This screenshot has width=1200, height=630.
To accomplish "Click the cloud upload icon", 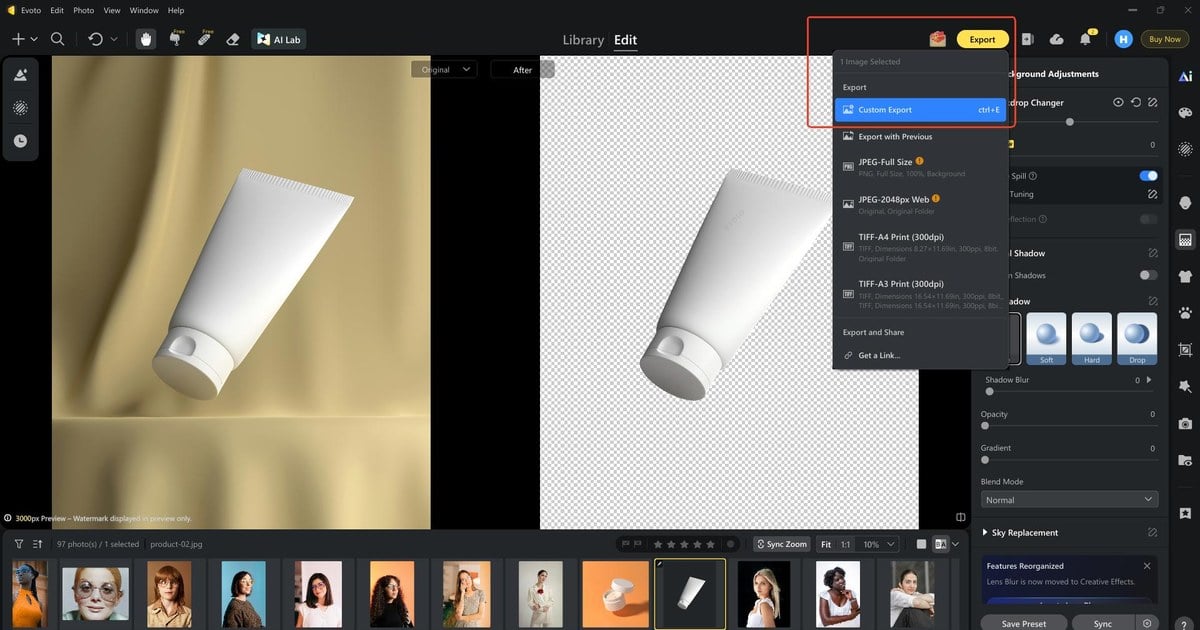I will pyautogui.click(x=1056, y=39).
